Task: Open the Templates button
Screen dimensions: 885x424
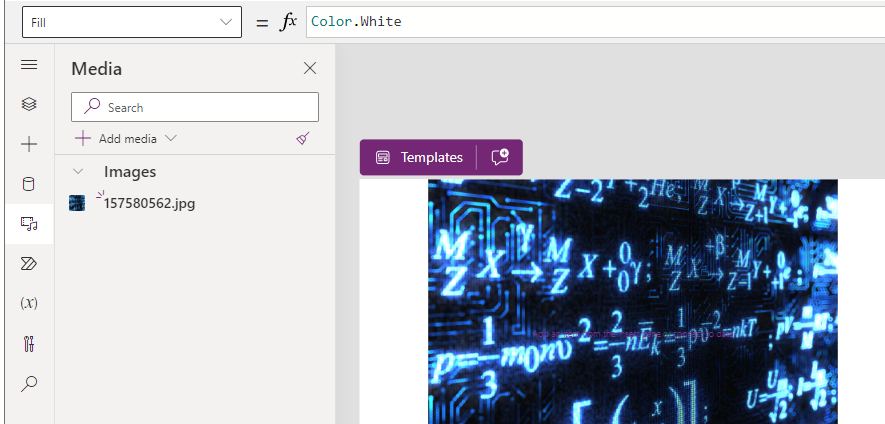Action: [x=419, y=158]
